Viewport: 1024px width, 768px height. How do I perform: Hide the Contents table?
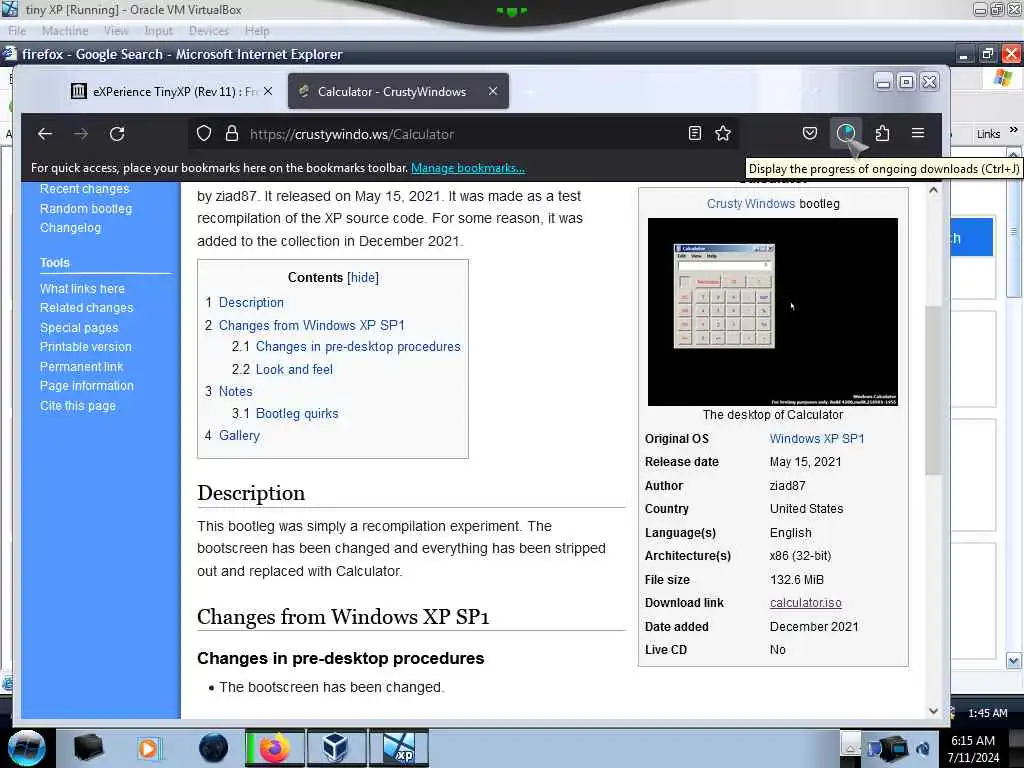tap(362, 278)
